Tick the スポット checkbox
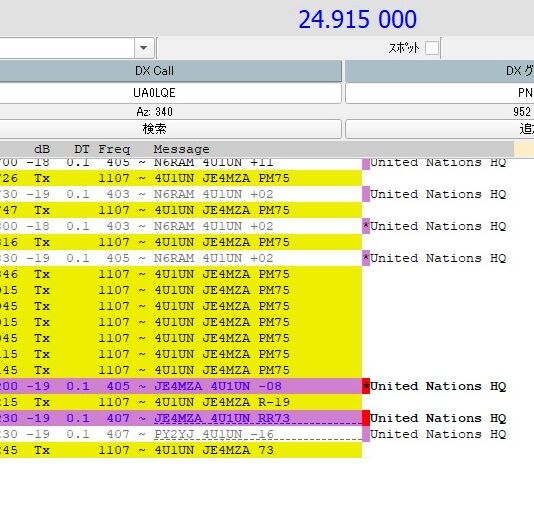 coord(432,48)
